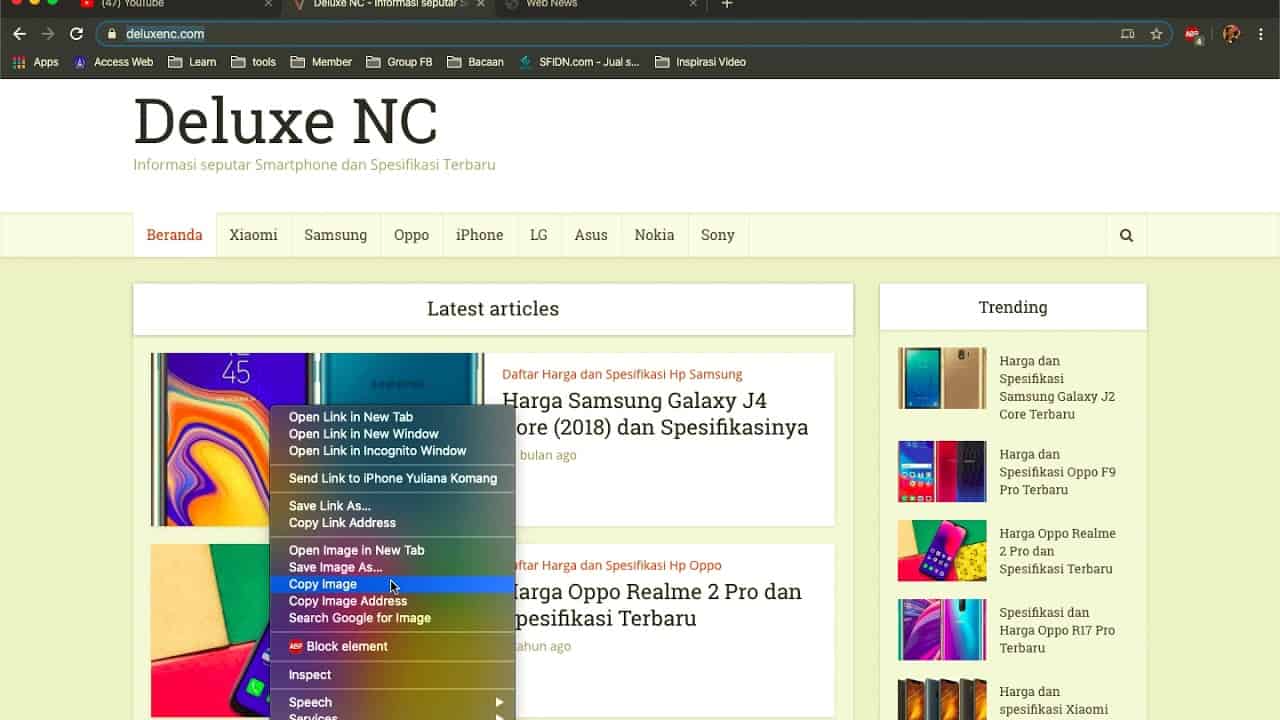Select Send Link to iPhone Yuliana Komang
The image size is (1280, 720).
392,478
